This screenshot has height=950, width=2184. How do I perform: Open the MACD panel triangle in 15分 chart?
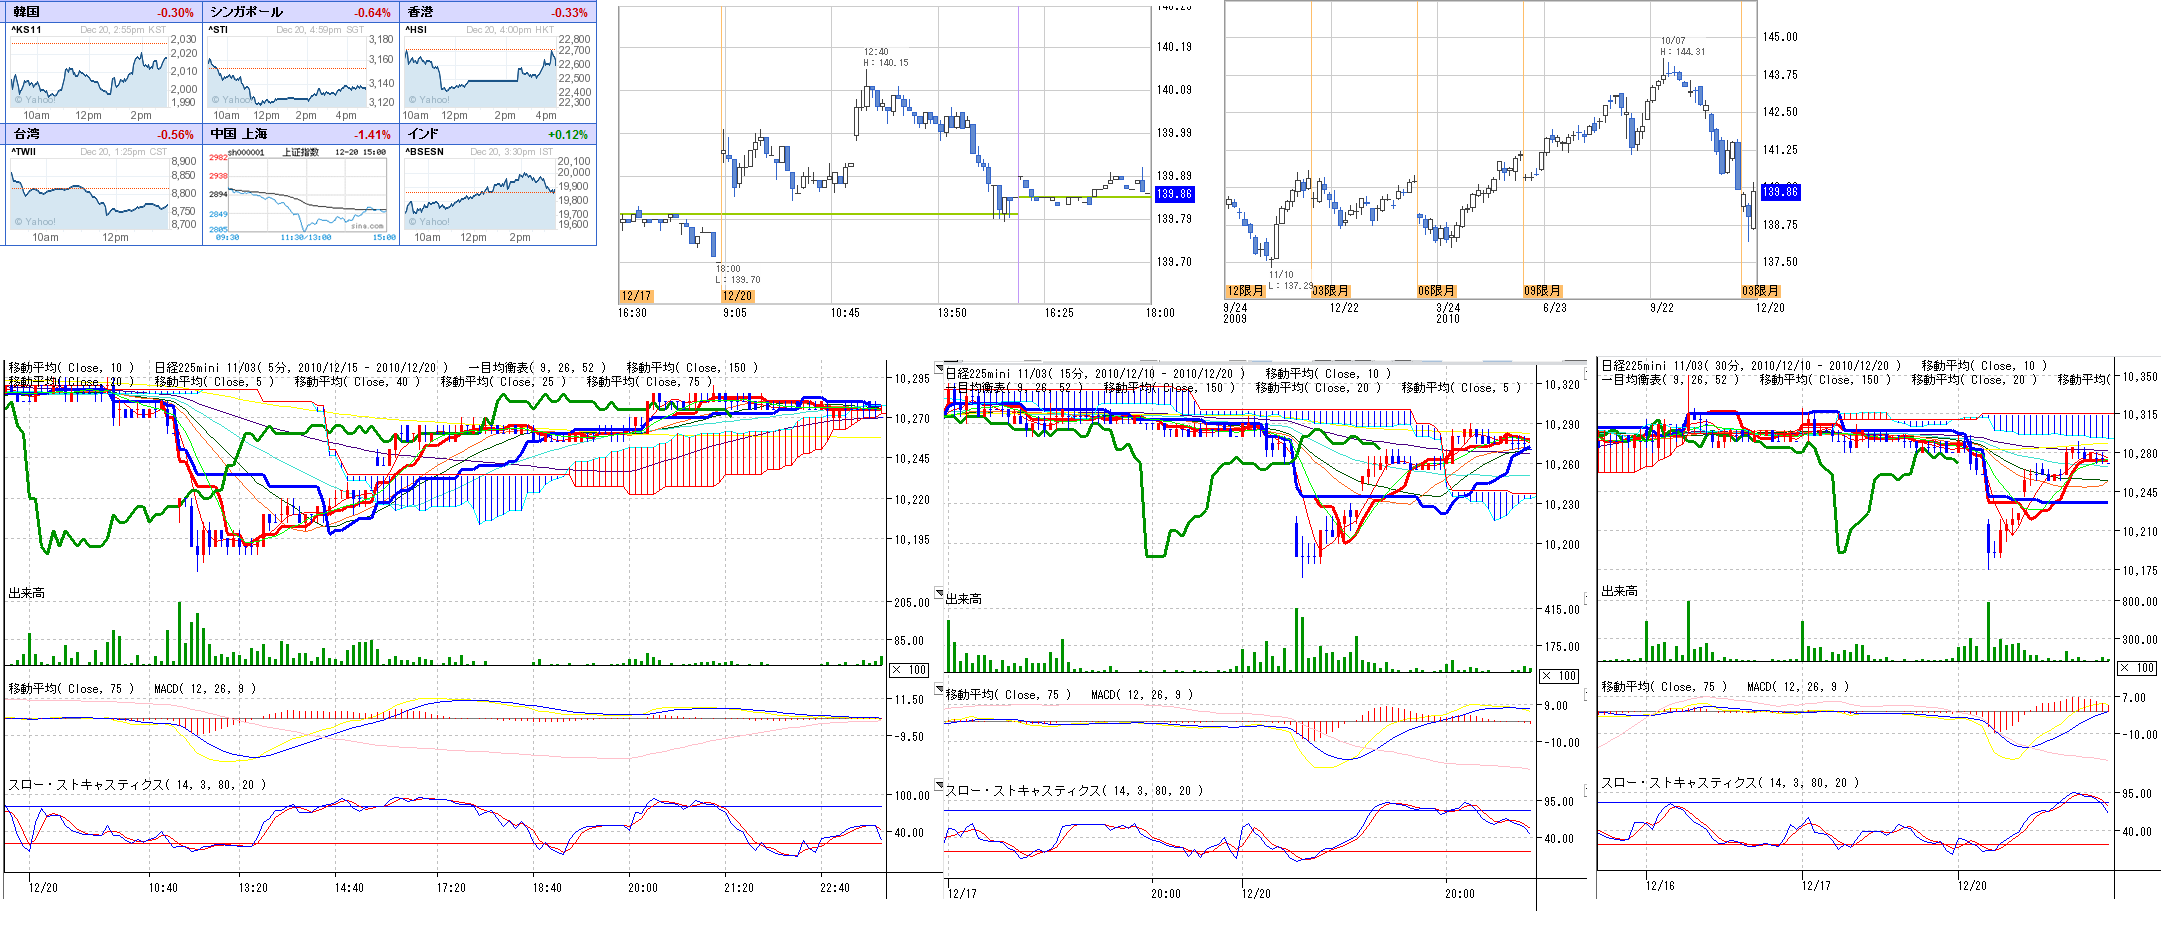coord(939,689)
